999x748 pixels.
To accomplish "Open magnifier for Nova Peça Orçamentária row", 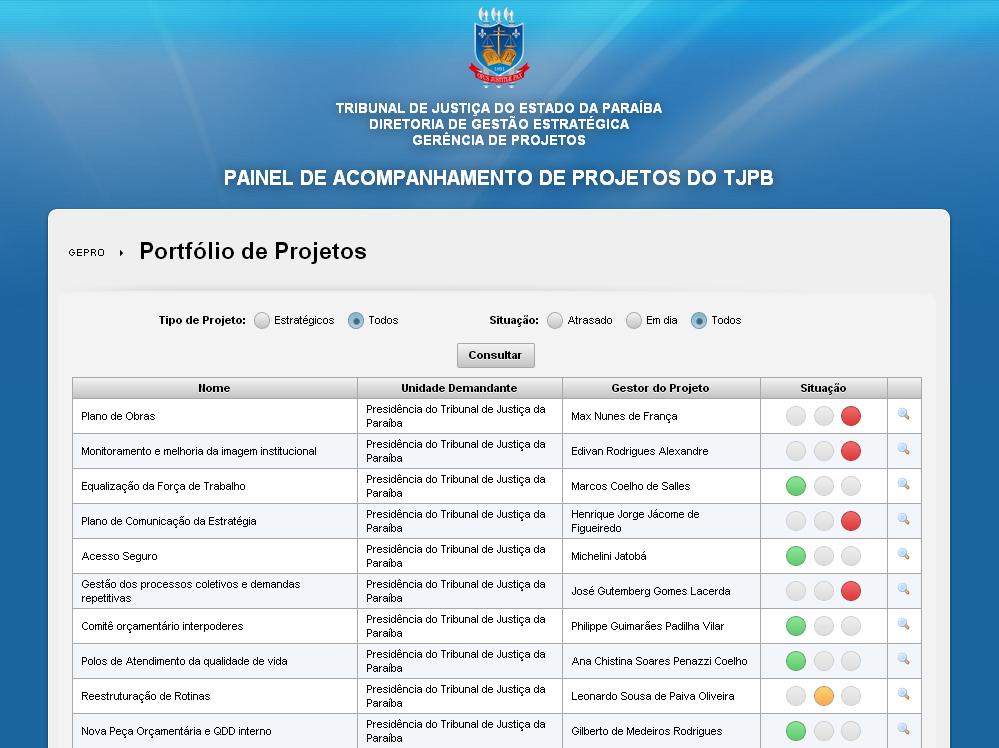I will point(903,730).
